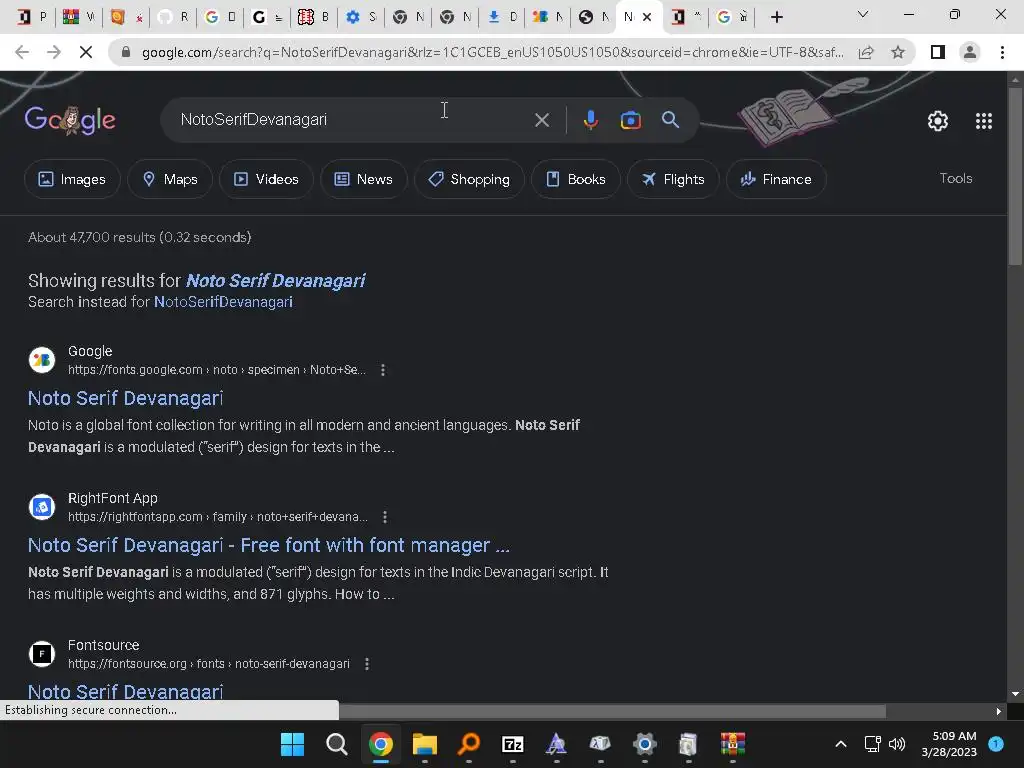The image size is (1024, 768).
Task: Click the horizontal scrollbar at page bottom
Action: pos(613,711)
